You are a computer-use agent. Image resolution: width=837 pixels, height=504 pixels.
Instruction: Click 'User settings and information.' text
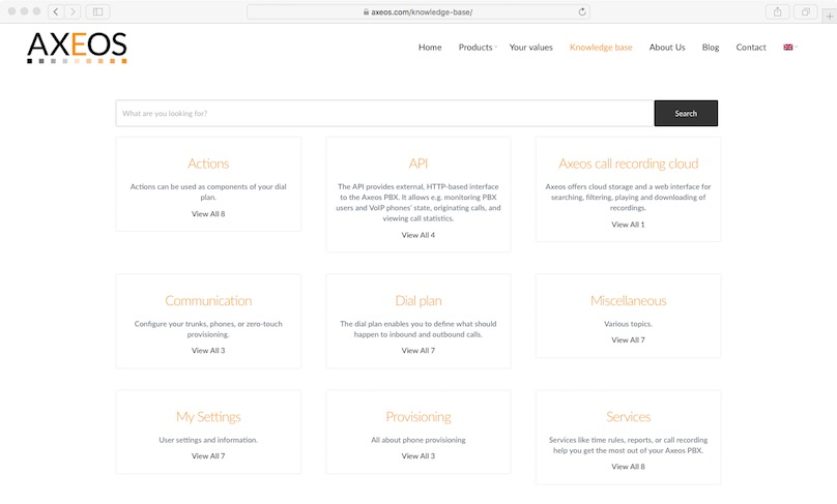coord(208,440)
